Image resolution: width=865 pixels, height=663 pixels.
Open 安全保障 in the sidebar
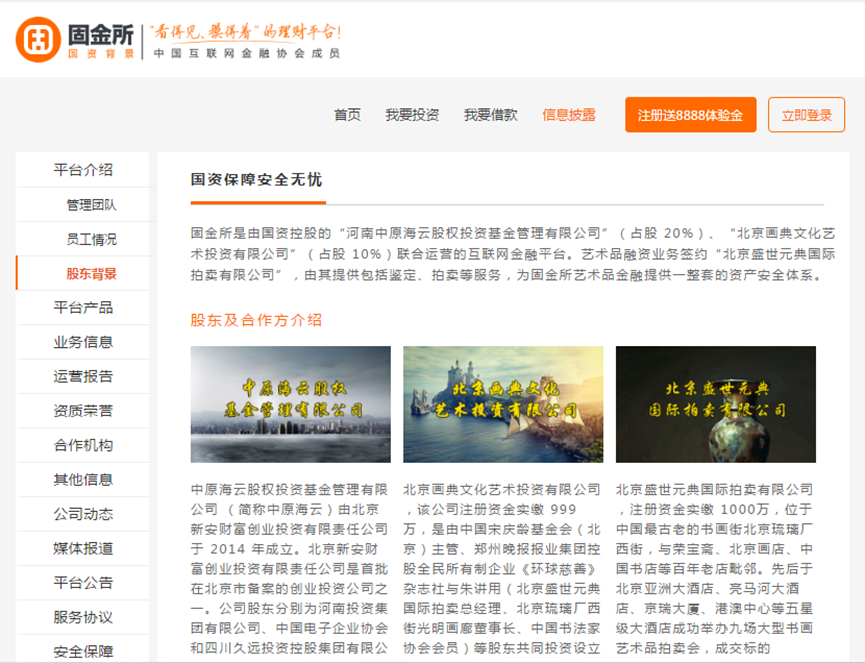click(83, 650)
